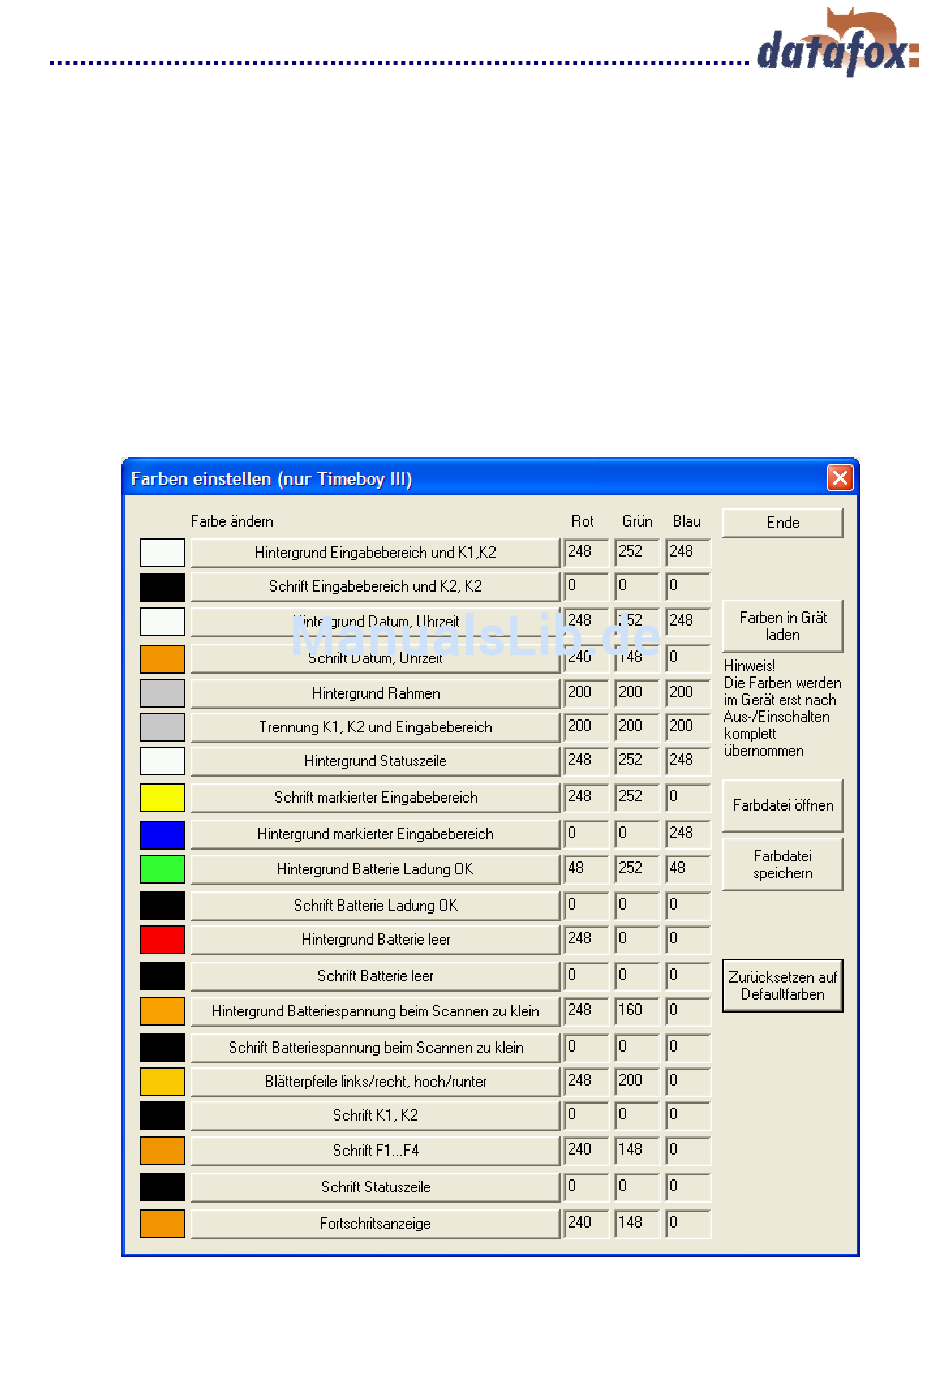The width and height of the screenshot is (950, 1379).
Task: Select the Schrift Batterie leer button
Action: click(375, 976)
